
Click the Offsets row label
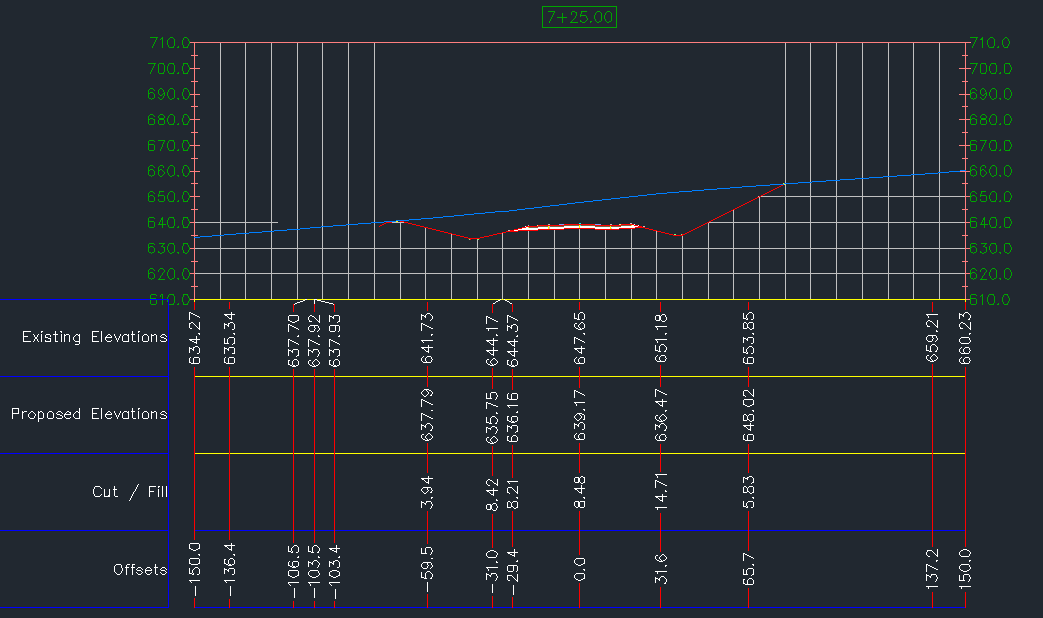click(140, 569)
